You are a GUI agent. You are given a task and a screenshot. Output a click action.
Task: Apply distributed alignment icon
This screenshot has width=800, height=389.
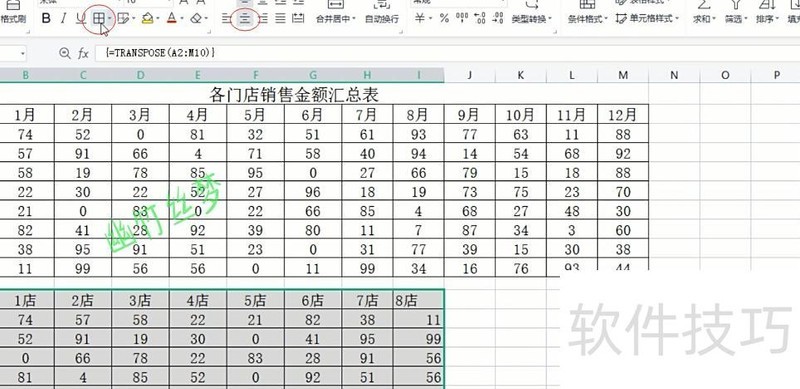click(298, 19)
